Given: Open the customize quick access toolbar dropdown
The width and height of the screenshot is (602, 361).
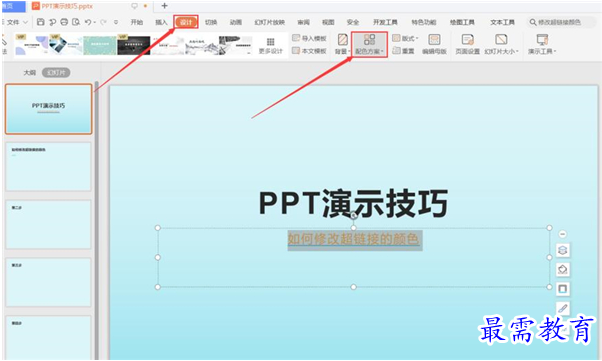Looking at the screenshot, I should [x=116, y=22].
